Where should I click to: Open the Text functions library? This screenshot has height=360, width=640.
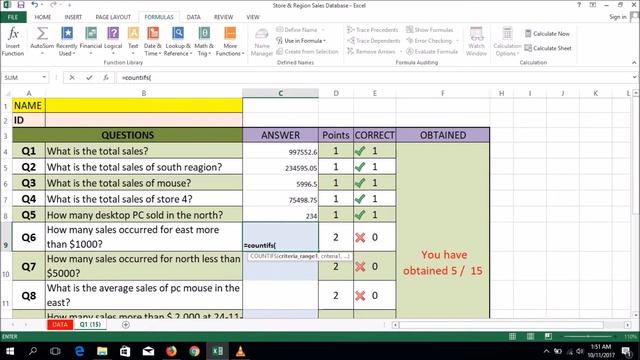pos(133,41)
